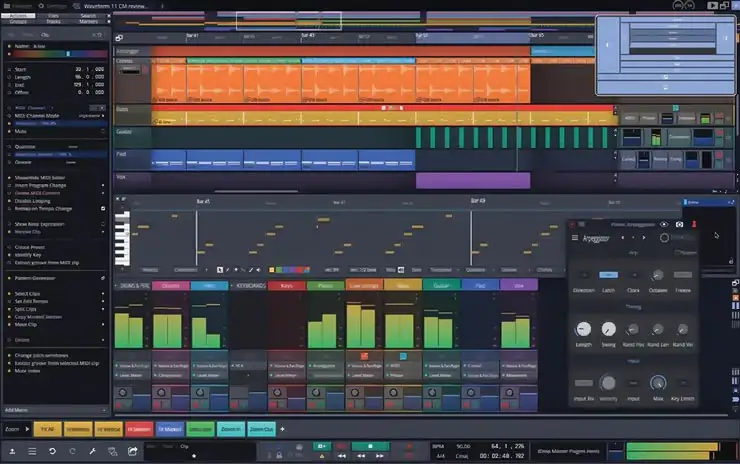Toggle the Input Thru switch in Arpeggiator
Screen dimensions: 740x464
(x=584, y=383)
